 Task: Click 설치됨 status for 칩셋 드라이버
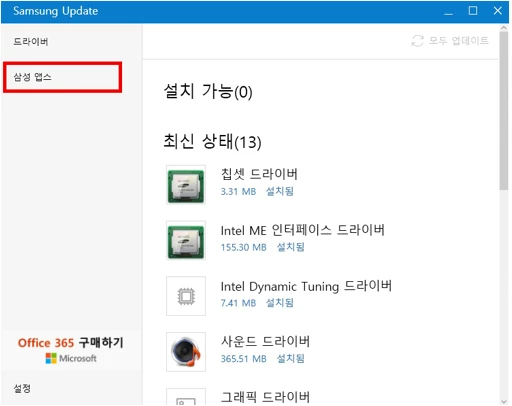[x=280, y=191]
